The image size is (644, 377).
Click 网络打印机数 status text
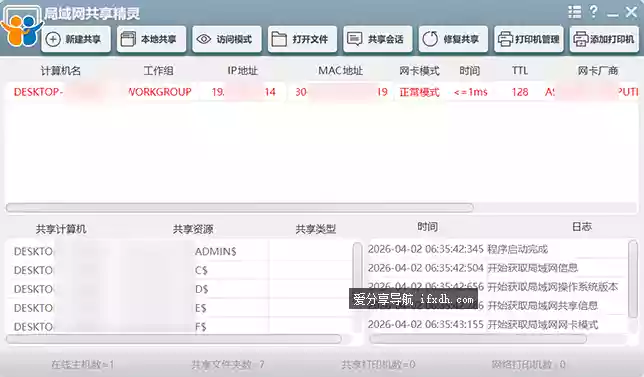[x=529, y=364]
